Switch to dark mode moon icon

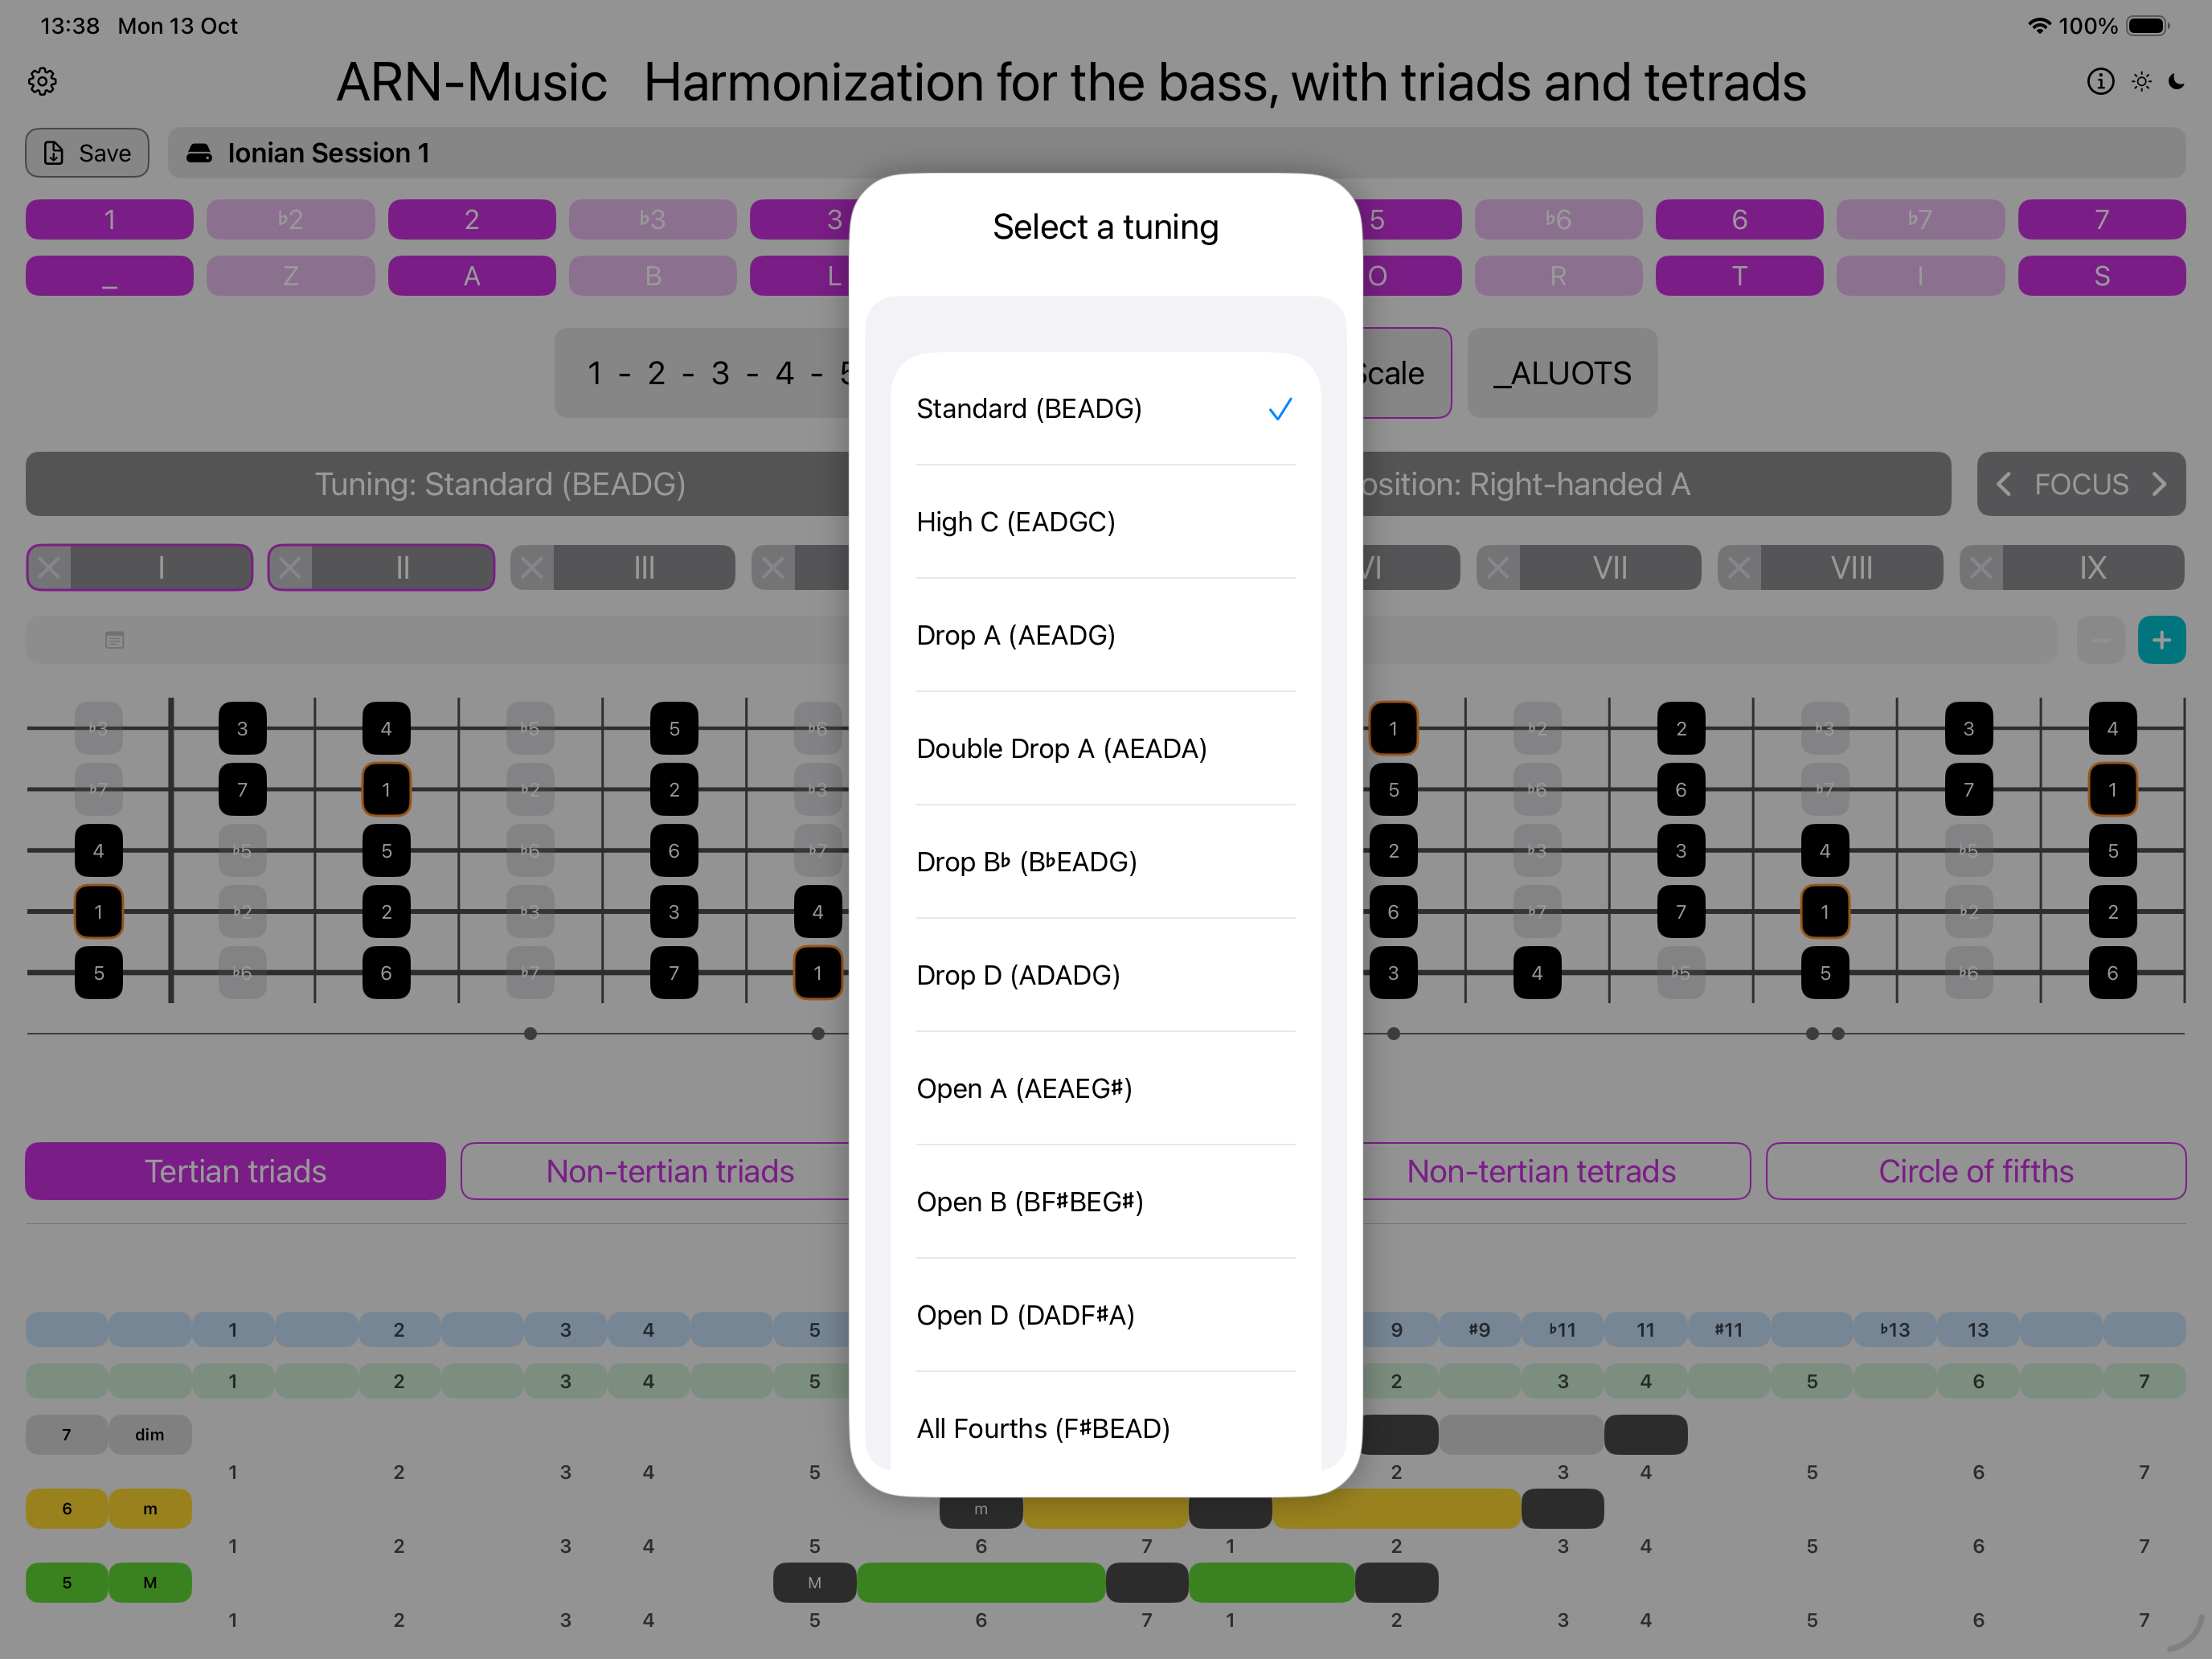[x=2177, y=81]
